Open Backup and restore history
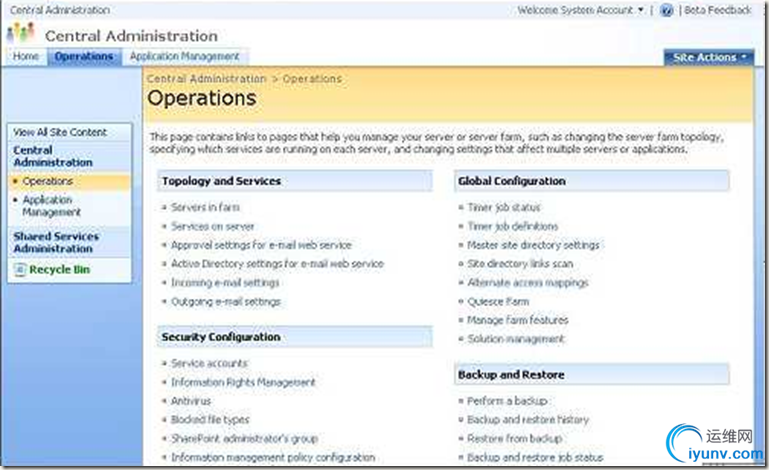 (528, 419)
